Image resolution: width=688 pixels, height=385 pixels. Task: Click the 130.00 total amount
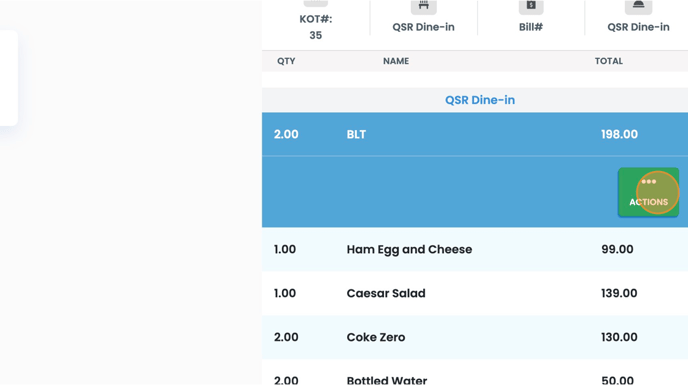coord(619,337)
